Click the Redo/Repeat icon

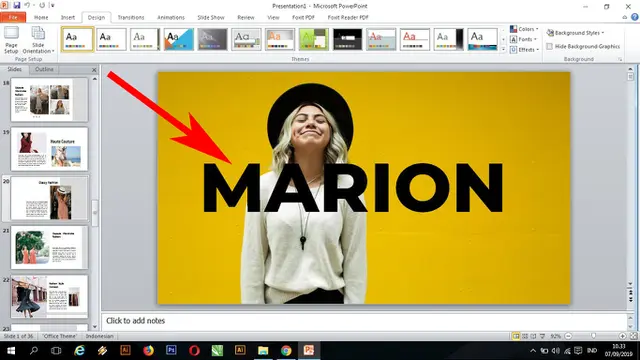42,5
